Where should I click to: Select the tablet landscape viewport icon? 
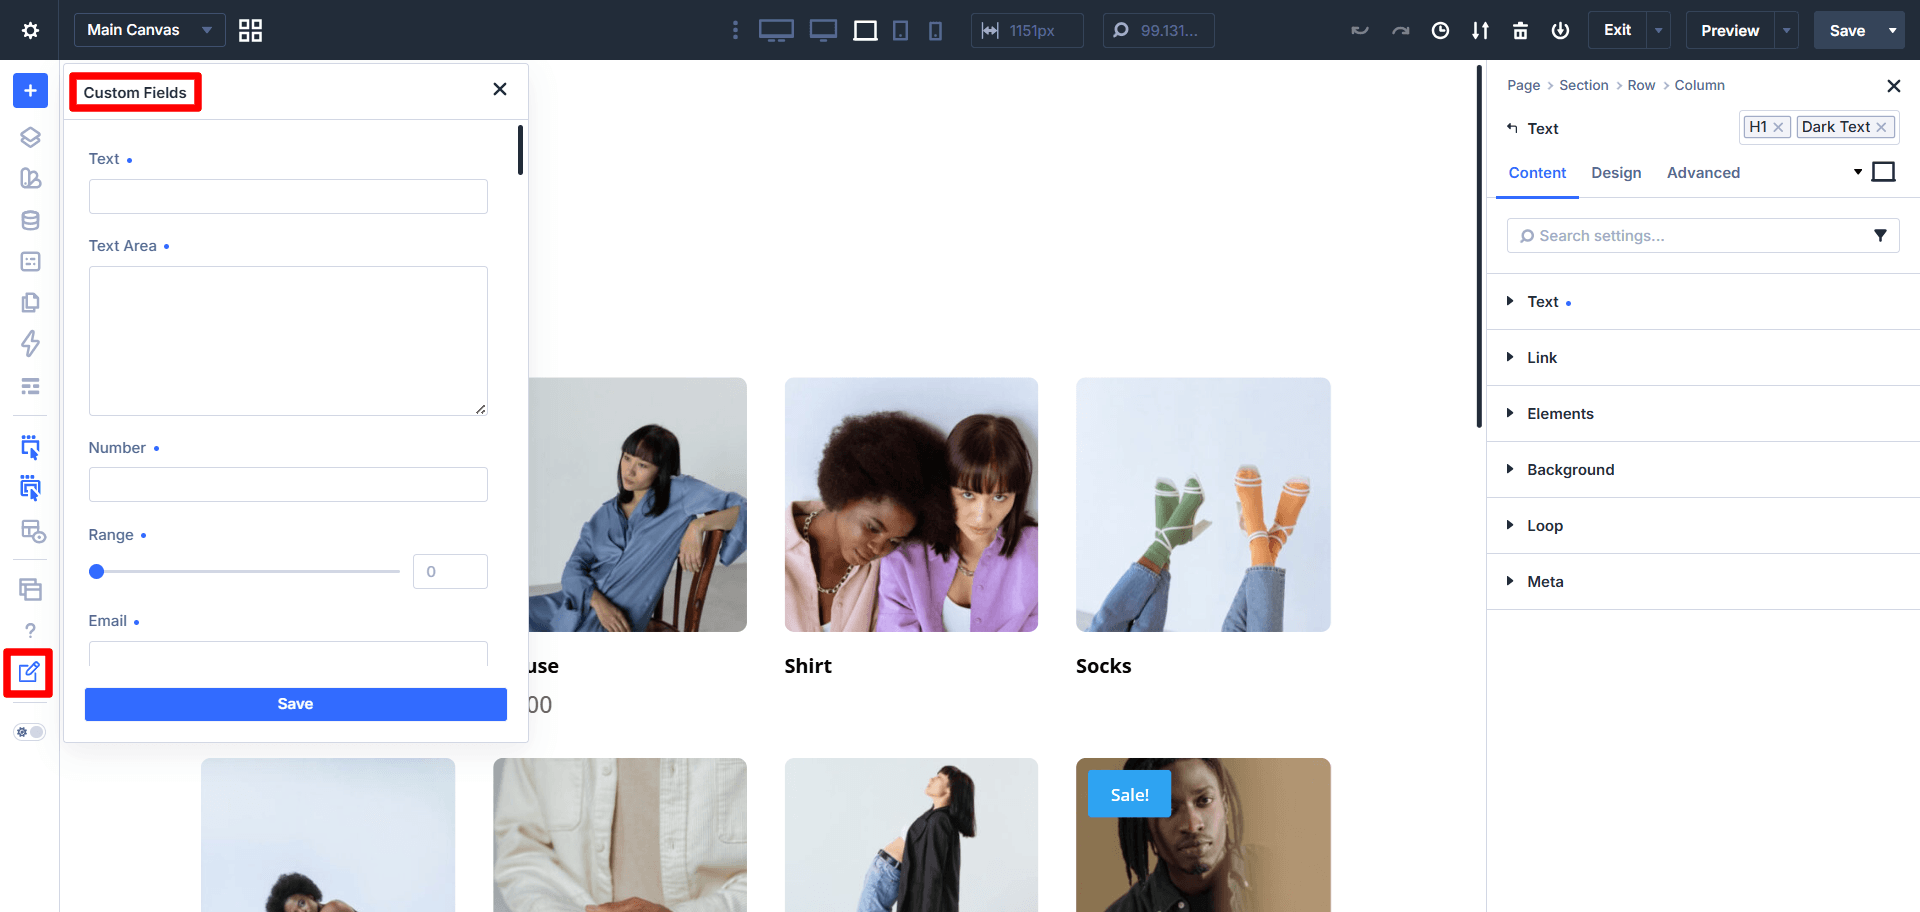click(x=865, y=31)
